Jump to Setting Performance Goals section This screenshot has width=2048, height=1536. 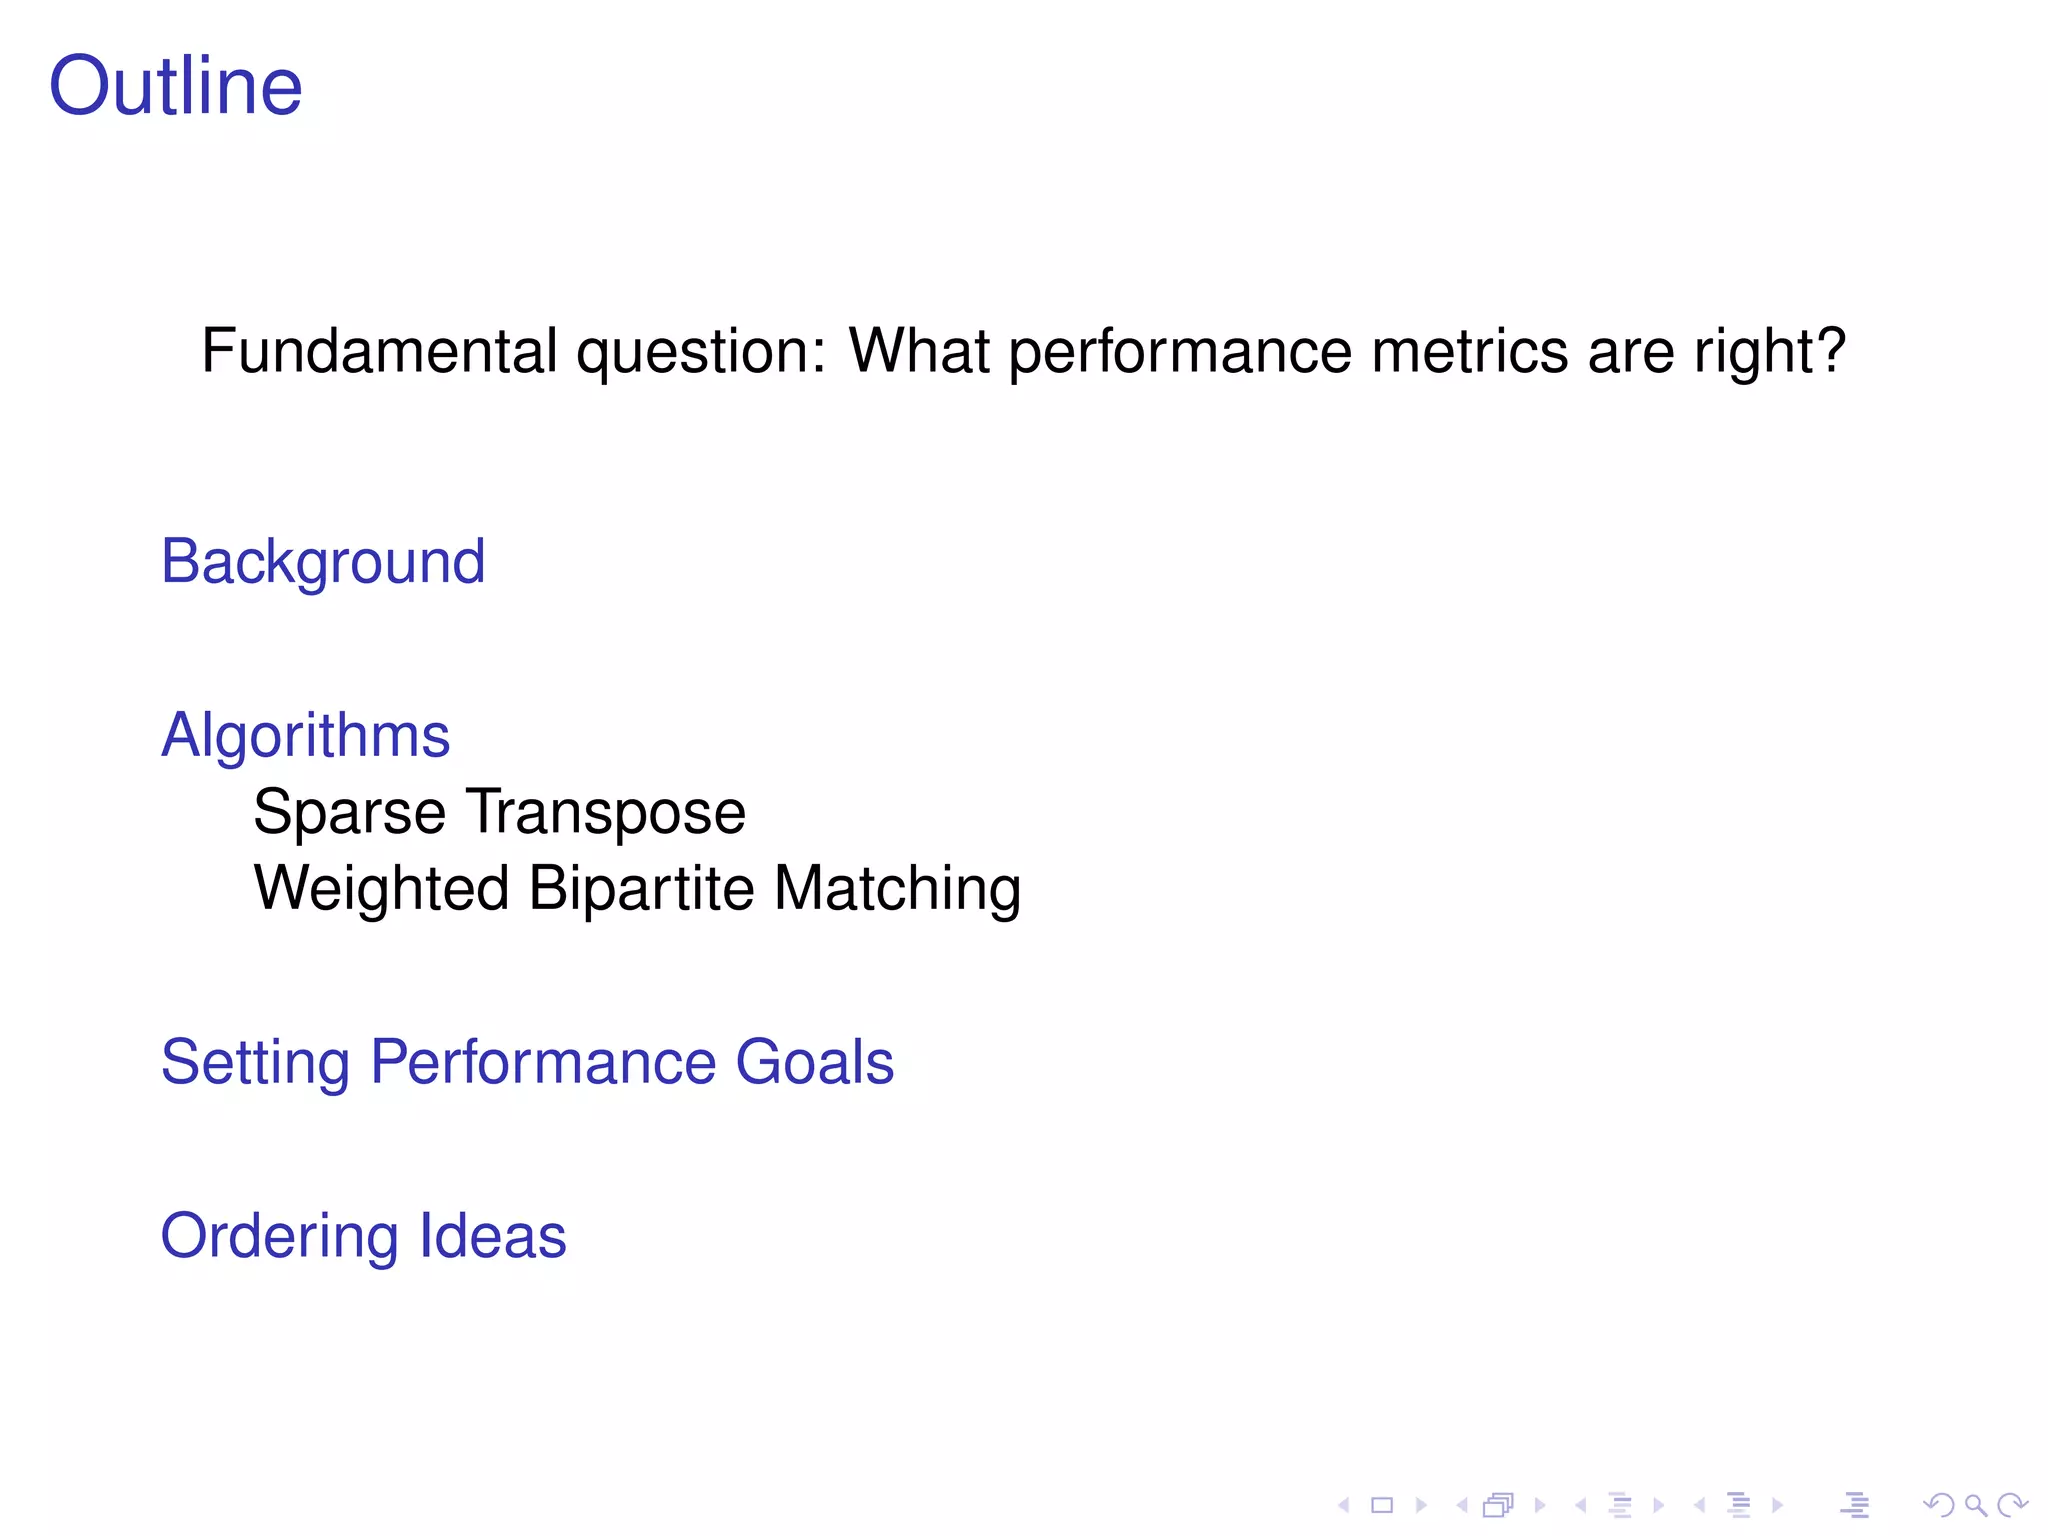point(527,1062)
